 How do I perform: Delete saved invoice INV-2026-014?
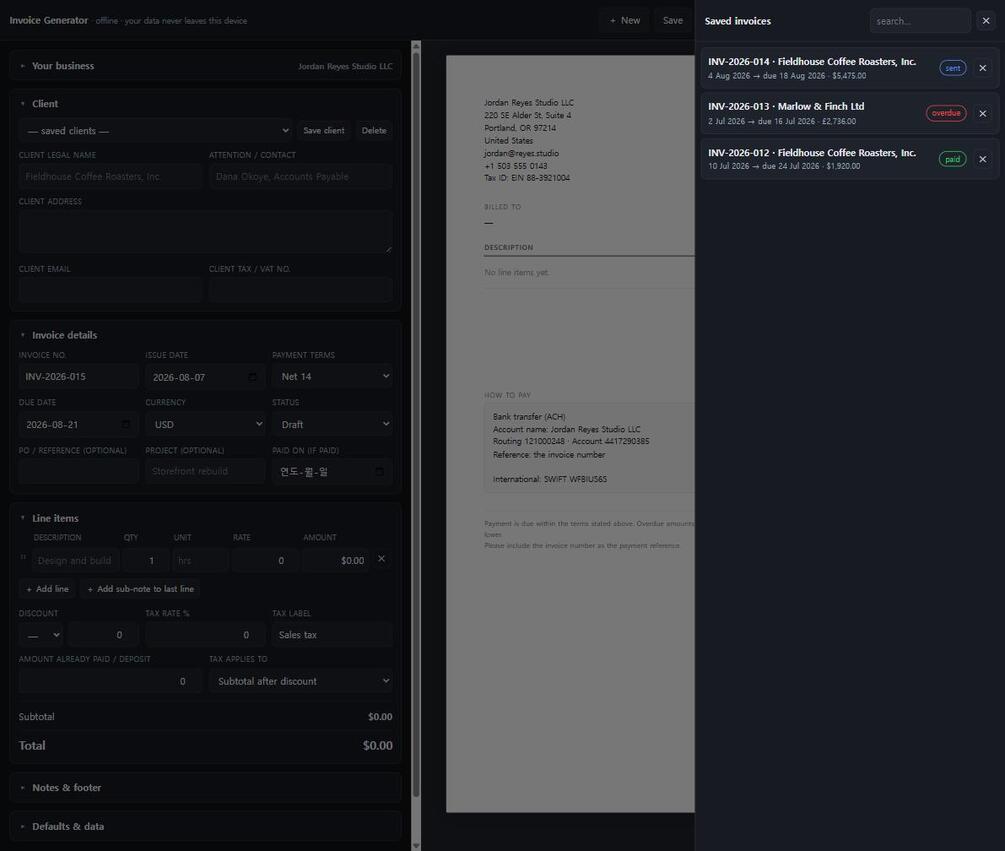point(983,68)
